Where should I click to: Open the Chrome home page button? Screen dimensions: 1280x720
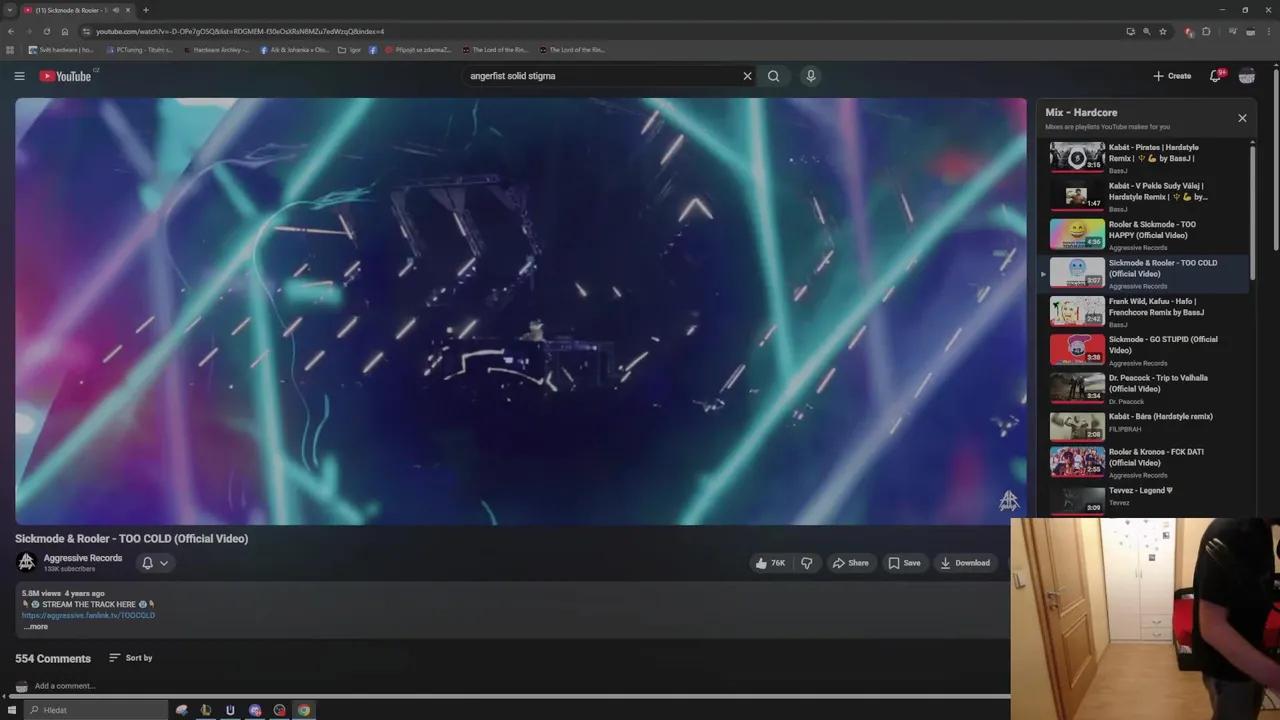(x=64, y=31)
